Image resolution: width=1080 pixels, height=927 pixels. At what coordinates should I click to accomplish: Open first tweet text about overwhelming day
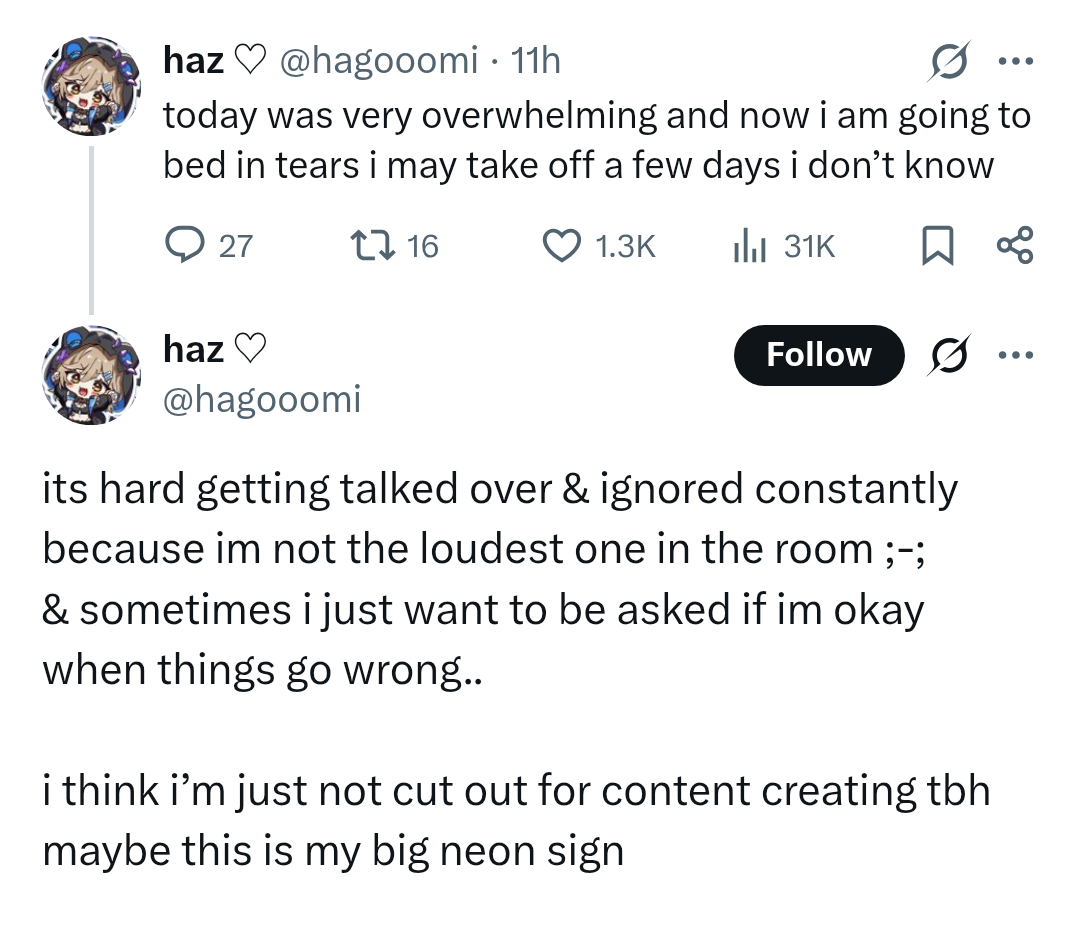click(596, 140)
